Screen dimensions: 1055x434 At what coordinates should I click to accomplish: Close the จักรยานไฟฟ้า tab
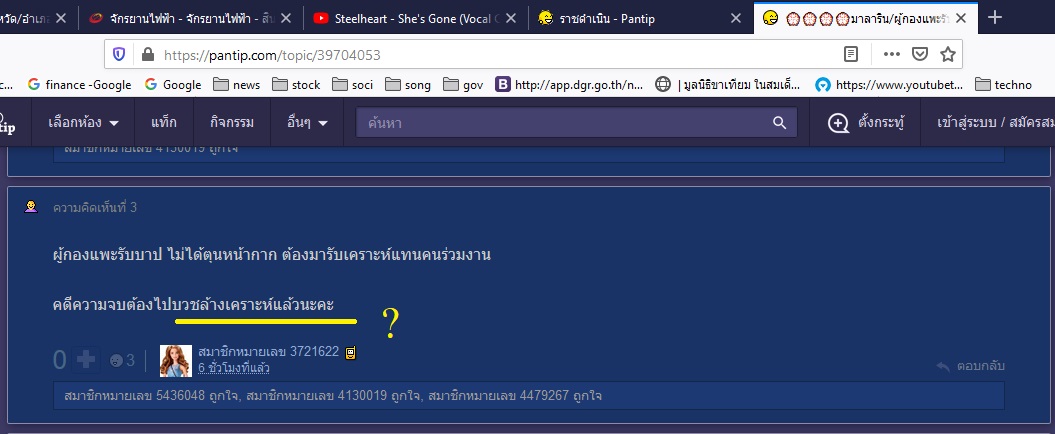(285, 18)
